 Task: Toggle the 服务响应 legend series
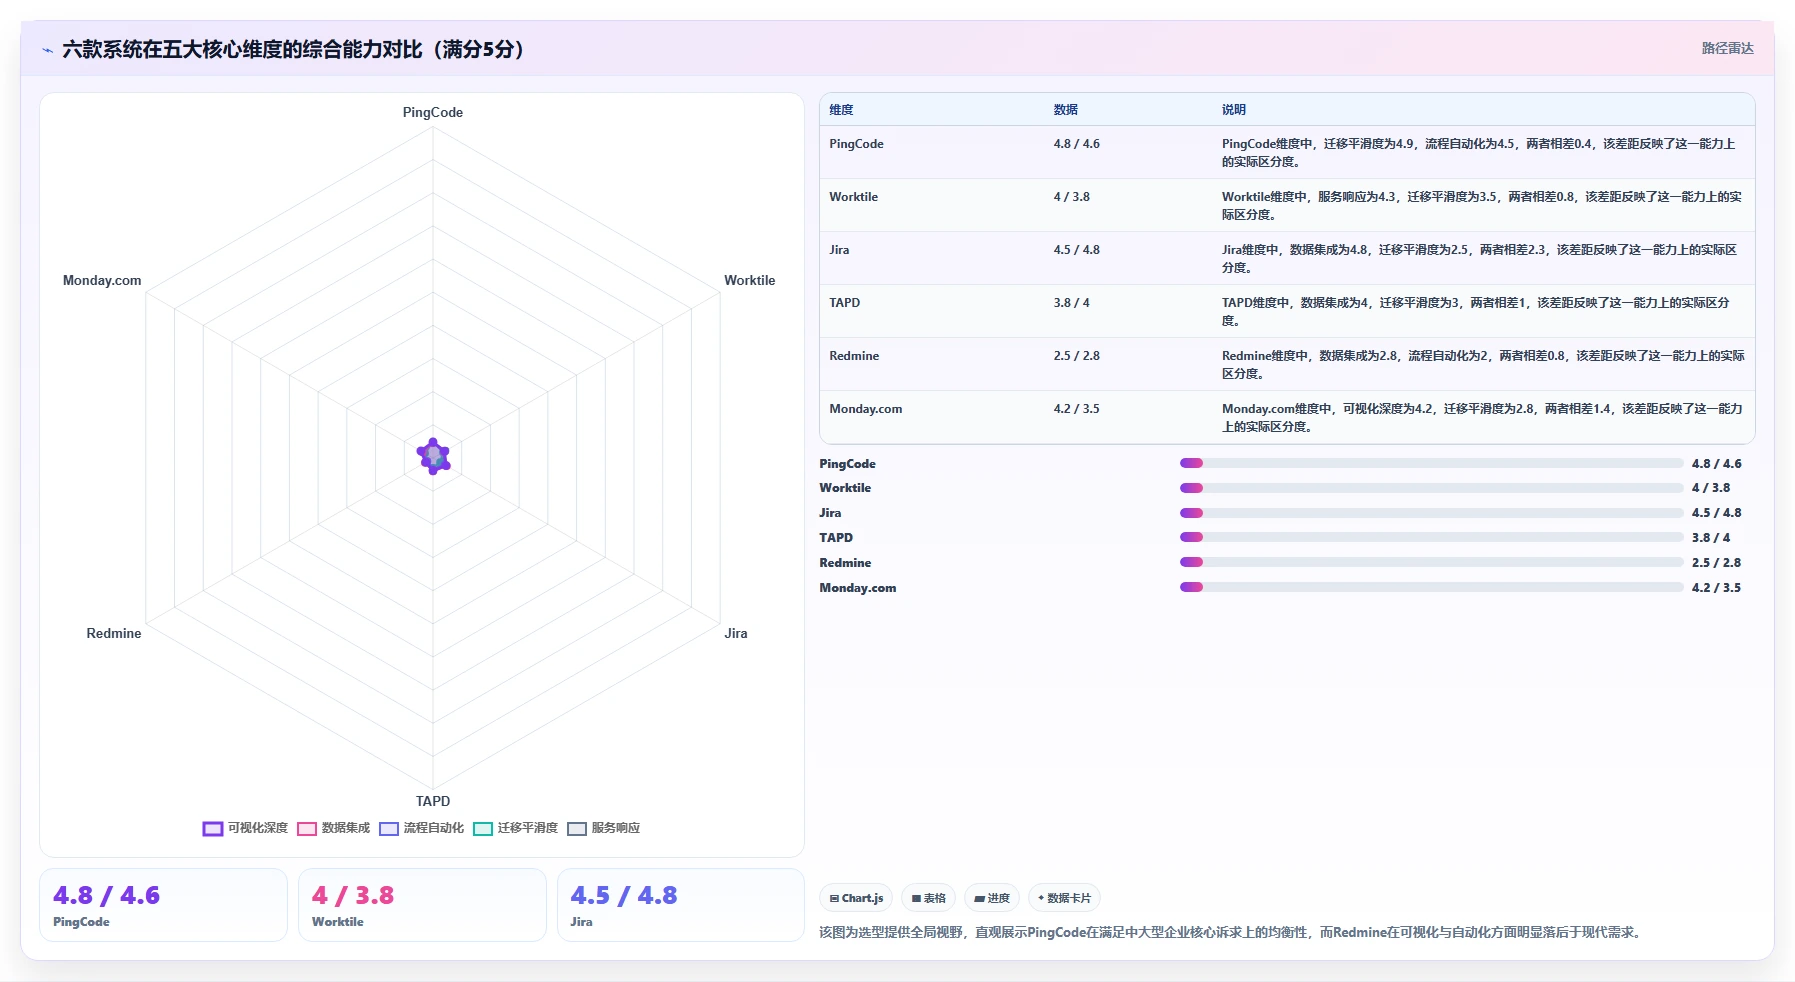point(603,828)
